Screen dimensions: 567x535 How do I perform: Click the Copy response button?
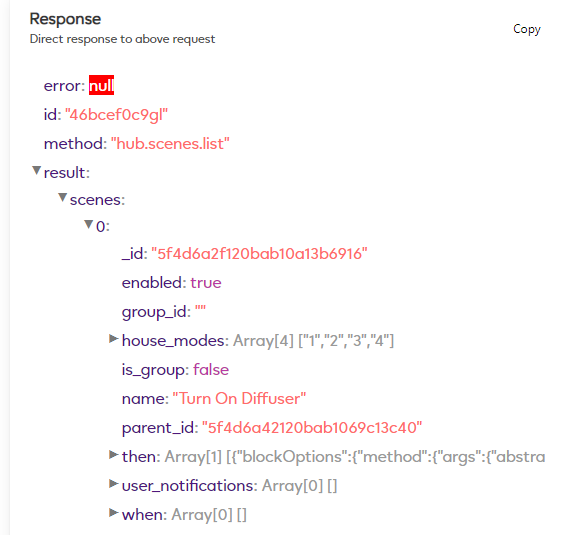pos(526,29)
